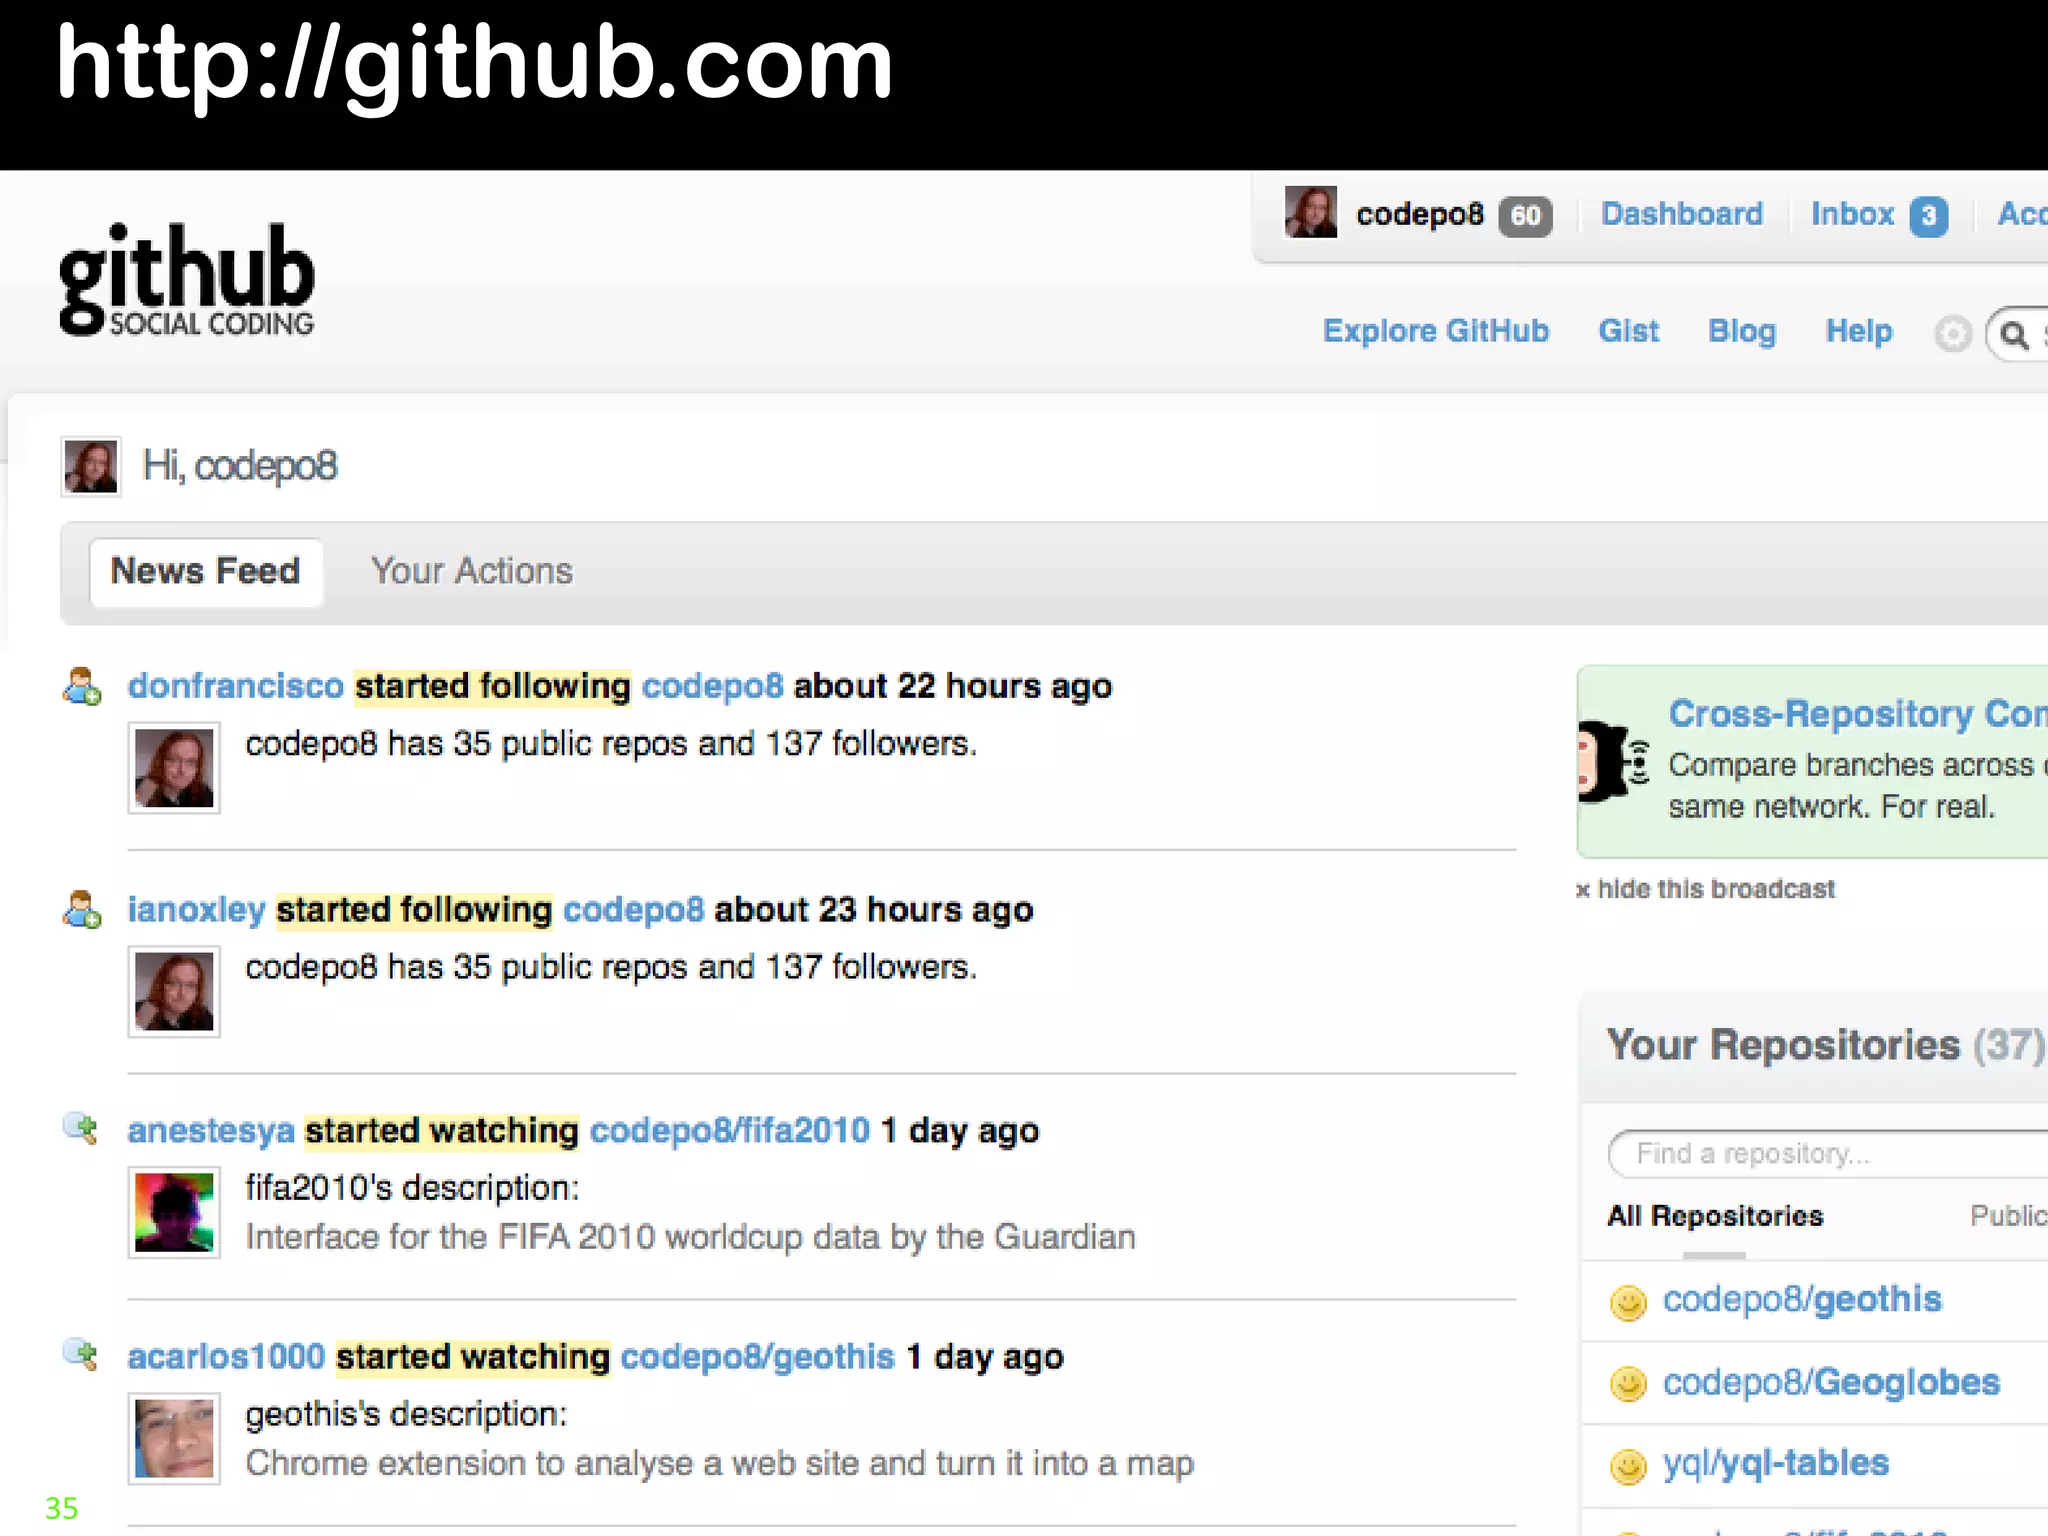Image resolution: width=2048 pixels, height=1536 pixels.
Task: Click the Find a repository field
Action: [1828, 1154]
